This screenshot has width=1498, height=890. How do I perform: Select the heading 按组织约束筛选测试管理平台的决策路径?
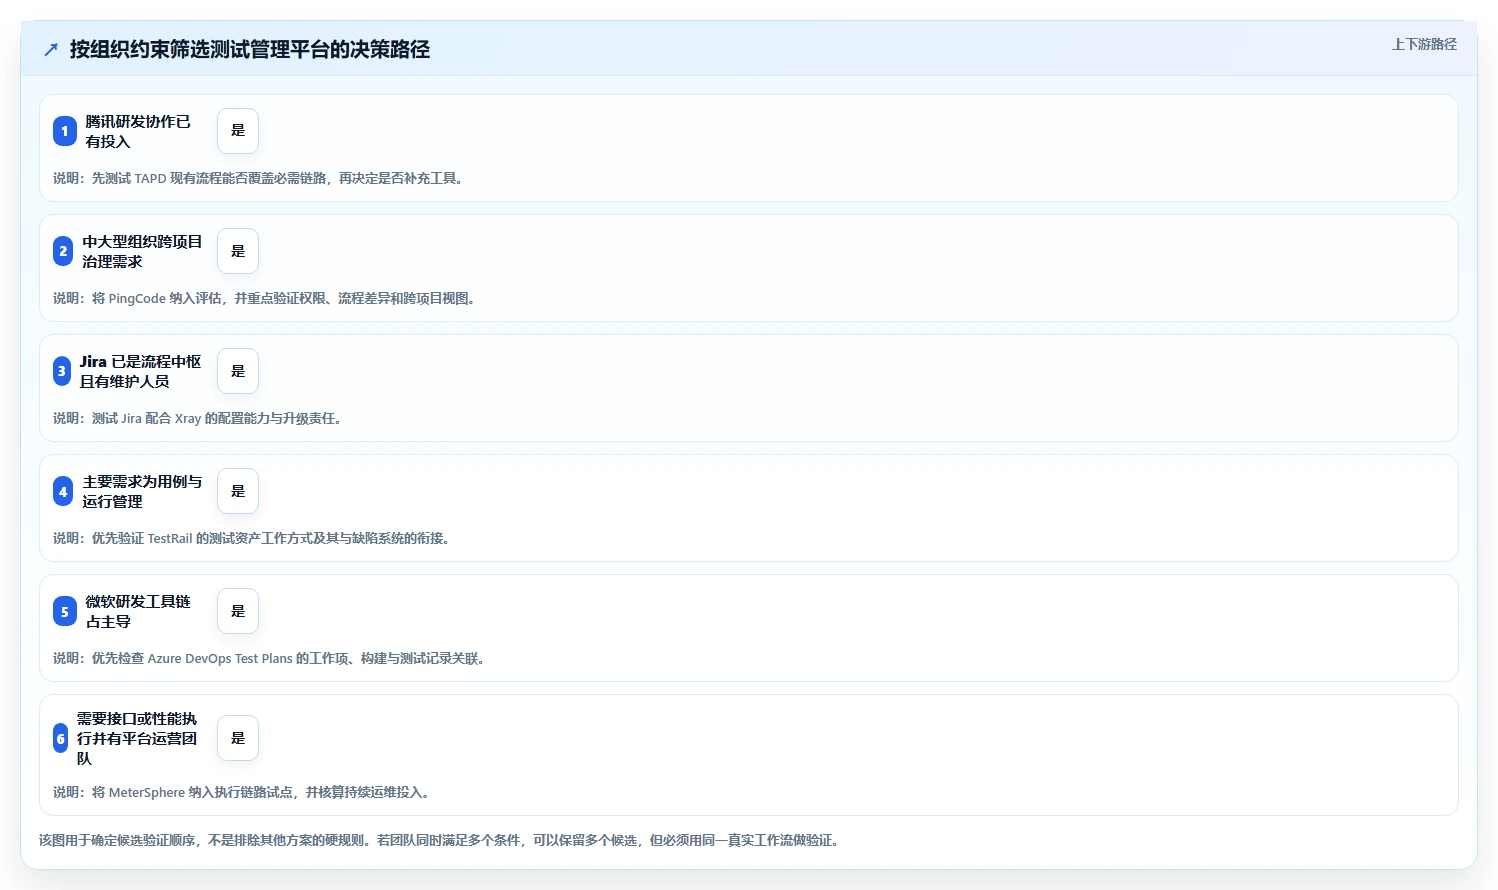tap(250, 49)
